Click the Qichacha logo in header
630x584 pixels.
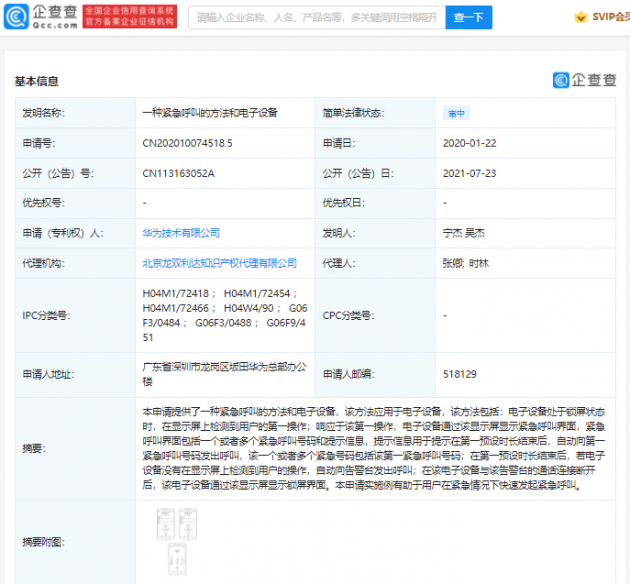tap(38, 17)
